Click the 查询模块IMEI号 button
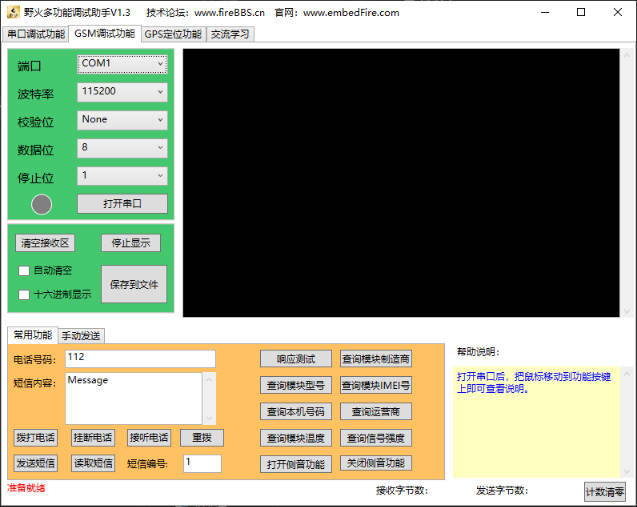The image size is (637, 507). [376, 385]
